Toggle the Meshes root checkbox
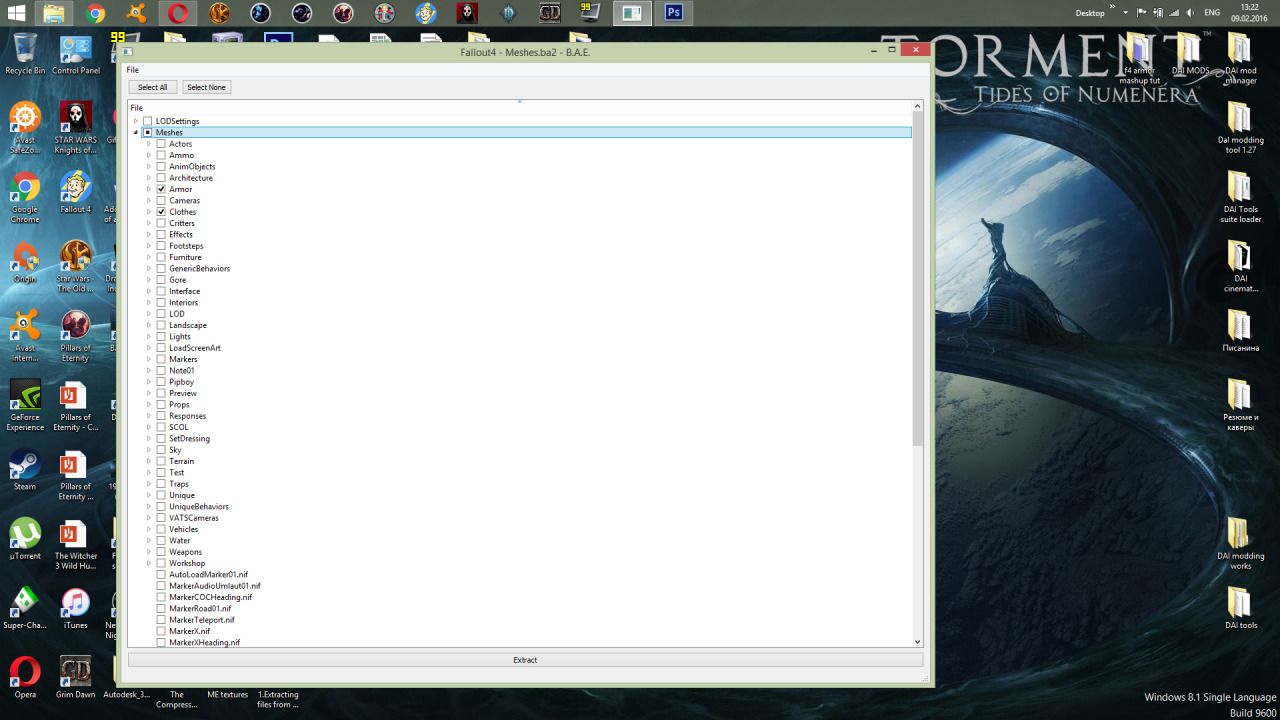 click(x=148, y=132)
